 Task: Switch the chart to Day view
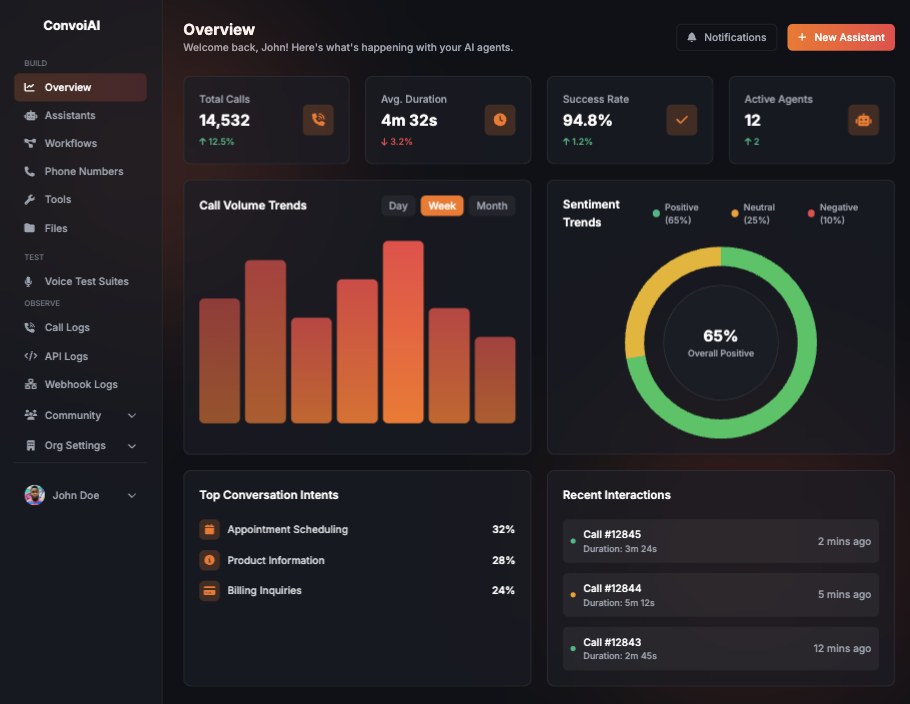[398, 206]
